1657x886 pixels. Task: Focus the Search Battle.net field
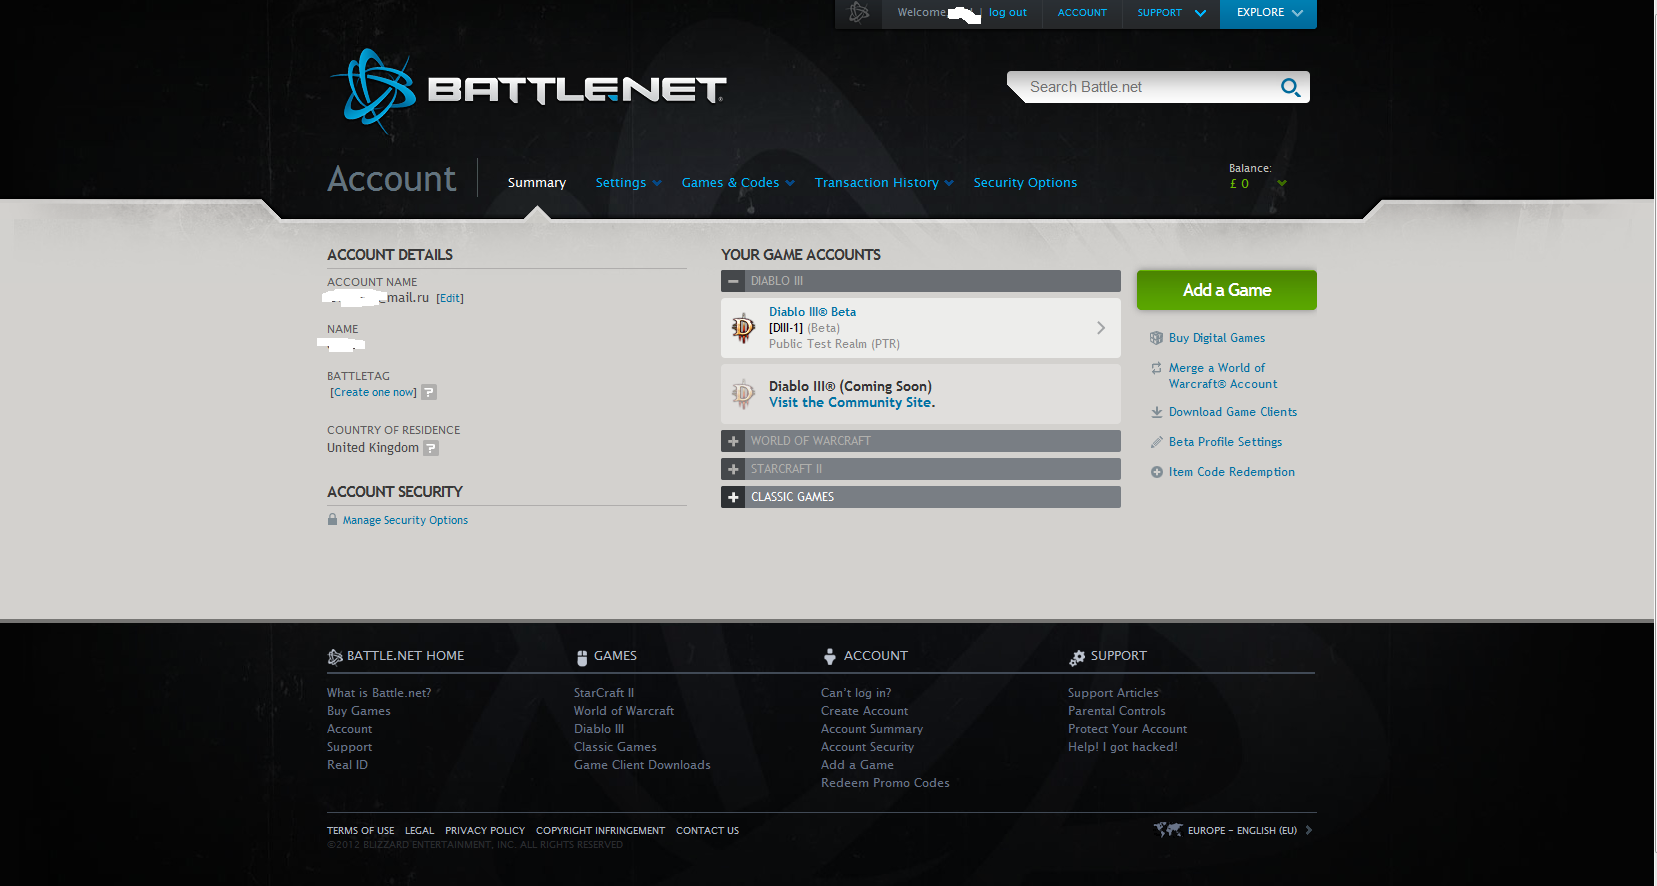(1150, 87)
